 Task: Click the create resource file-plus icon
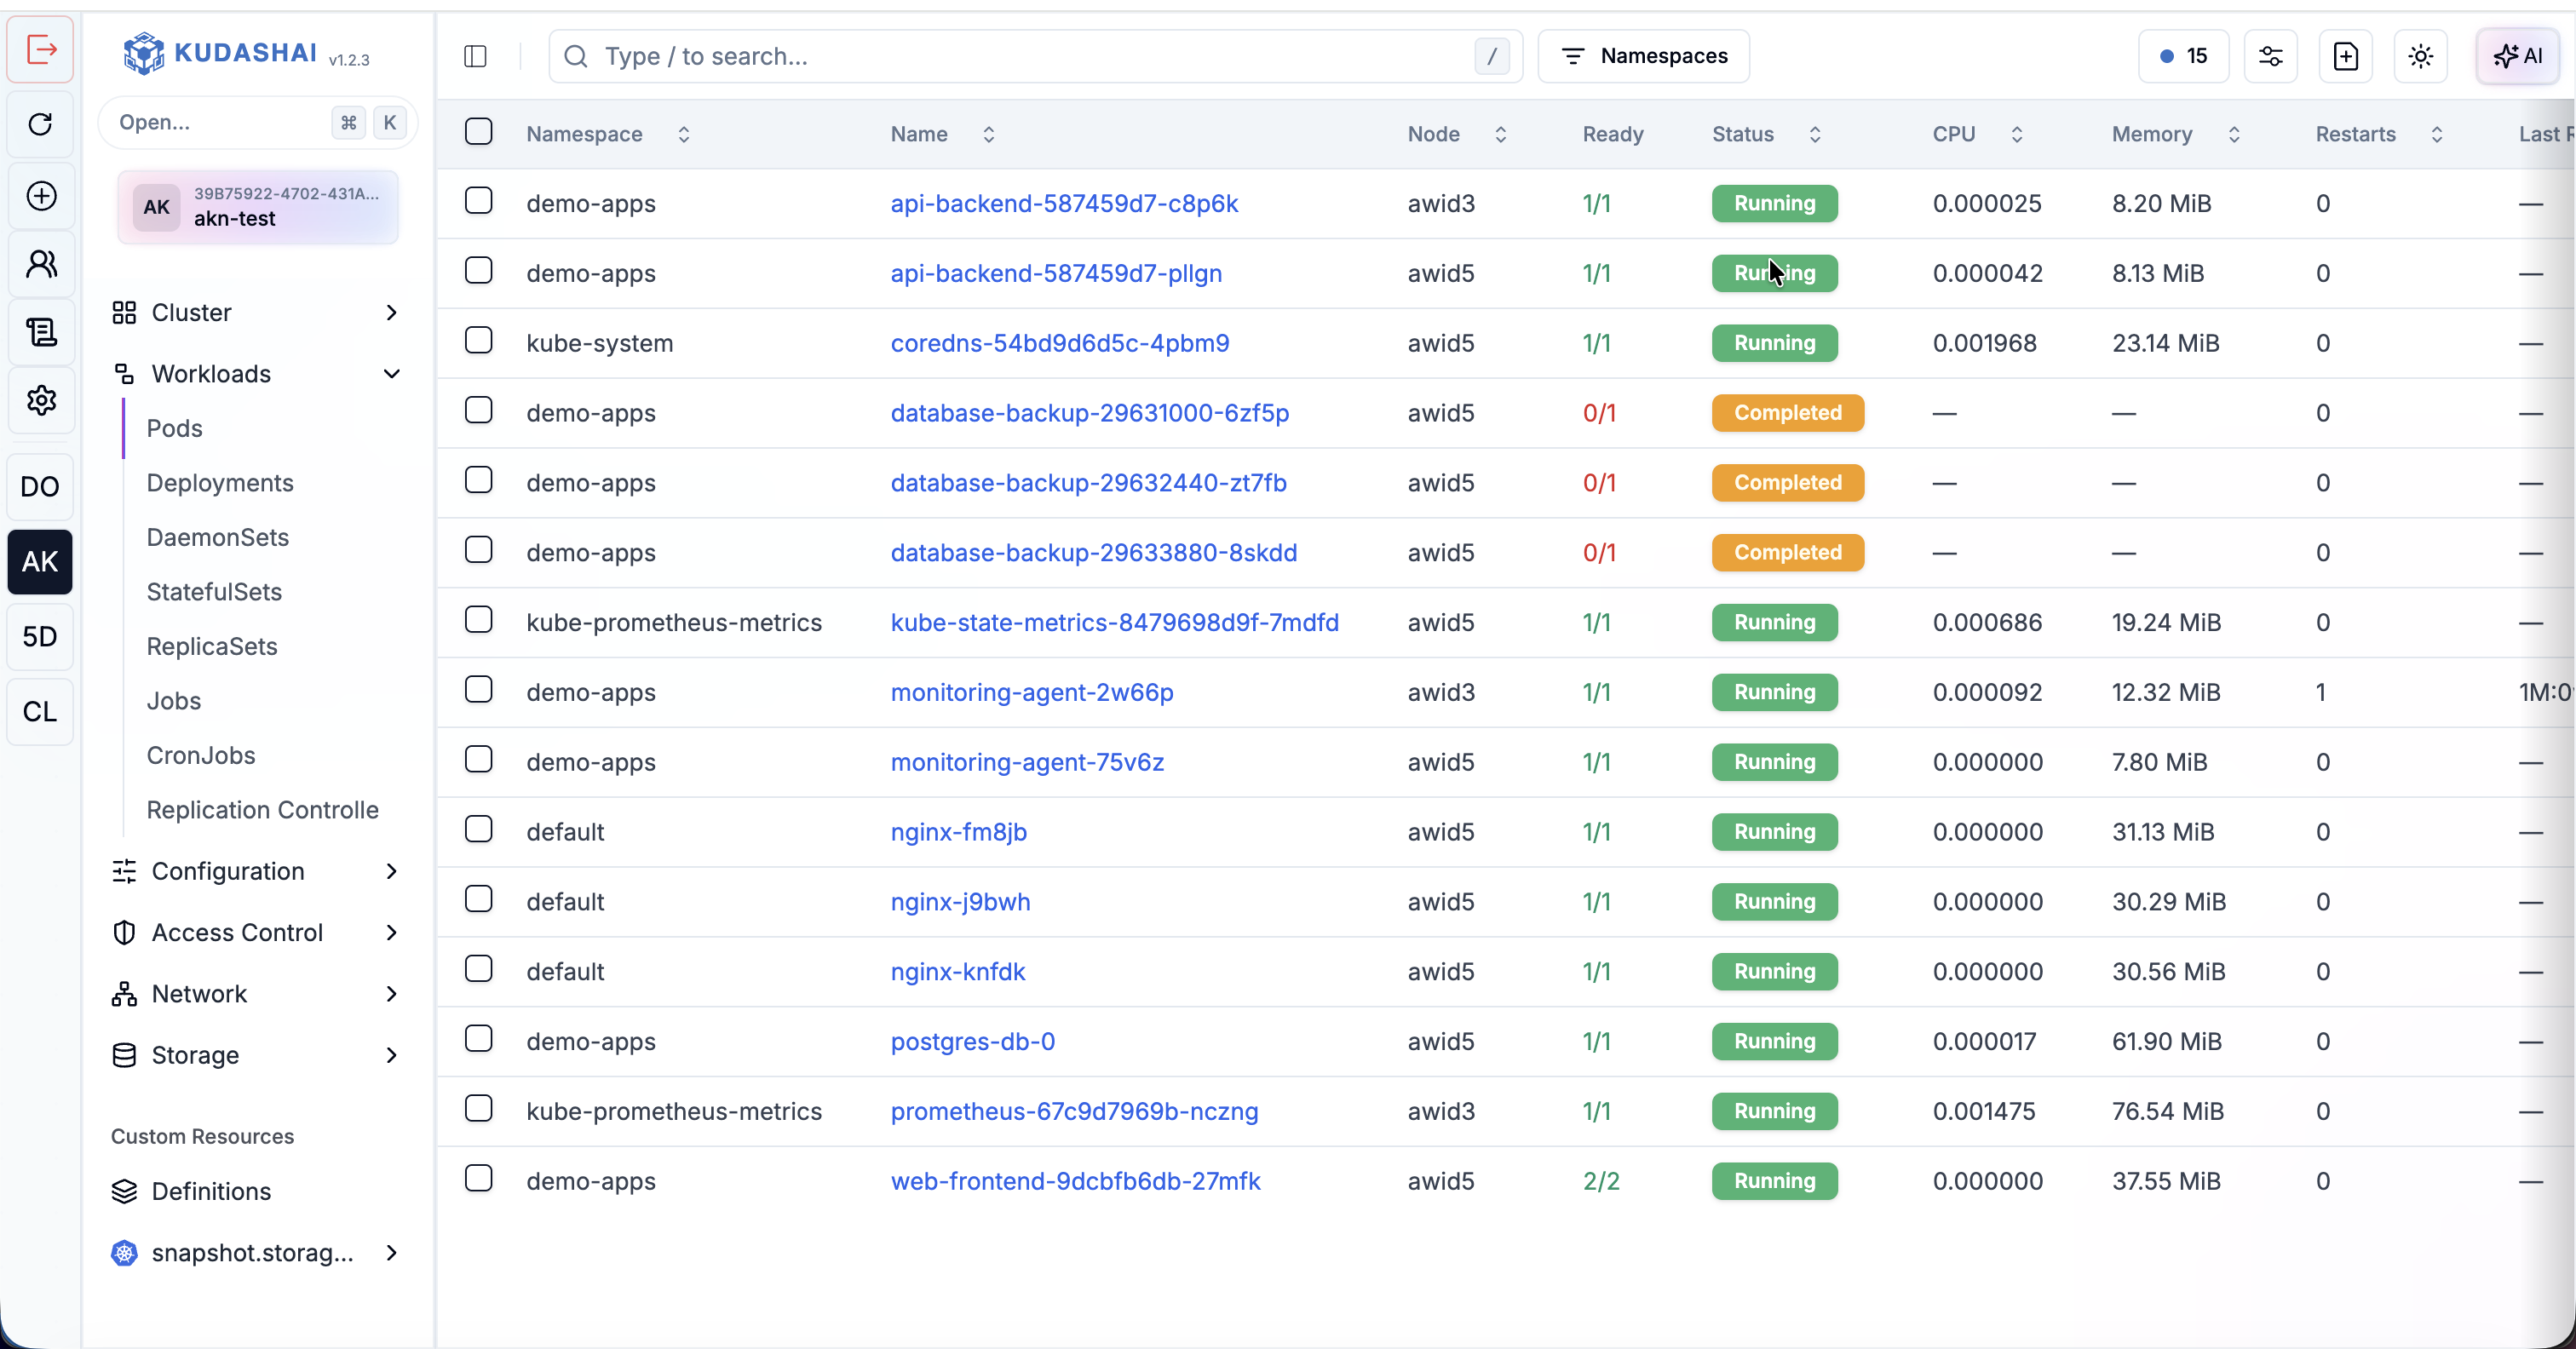(2346, 56)
